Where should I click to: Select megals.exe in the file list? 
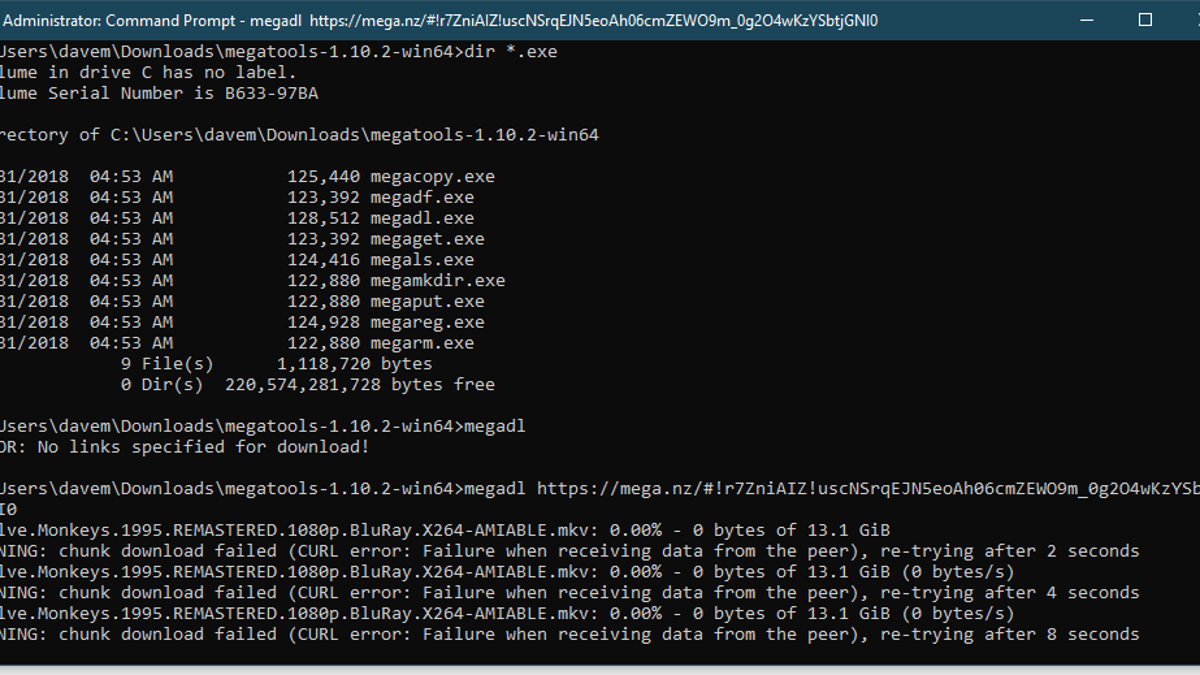coord(422,260)
